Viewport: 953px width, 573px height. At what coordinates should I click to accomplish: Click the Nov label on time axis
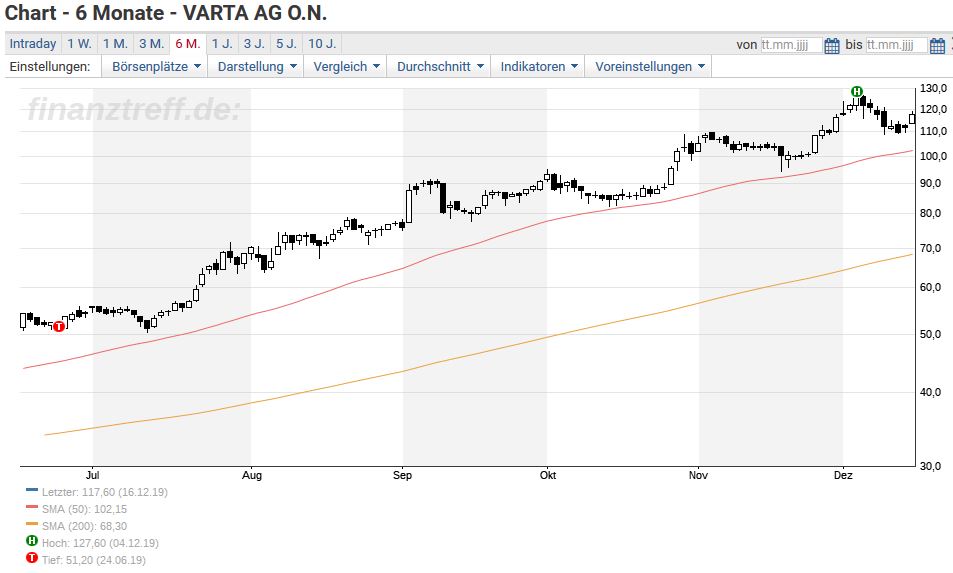698,475
